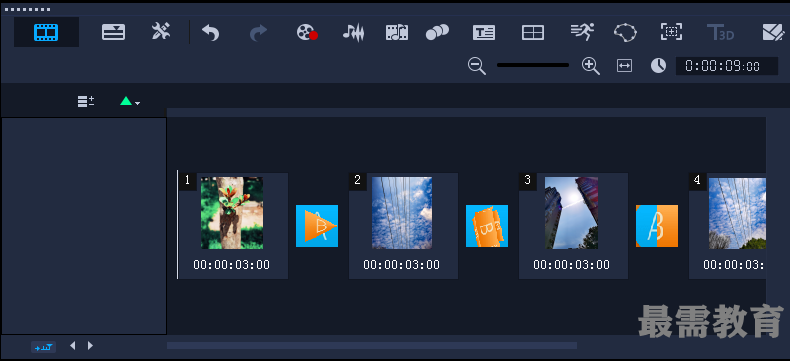Open the Mask Creator circles icon
Image resolution: width=790 pixels, height=361 pixels.
[437, 32]
